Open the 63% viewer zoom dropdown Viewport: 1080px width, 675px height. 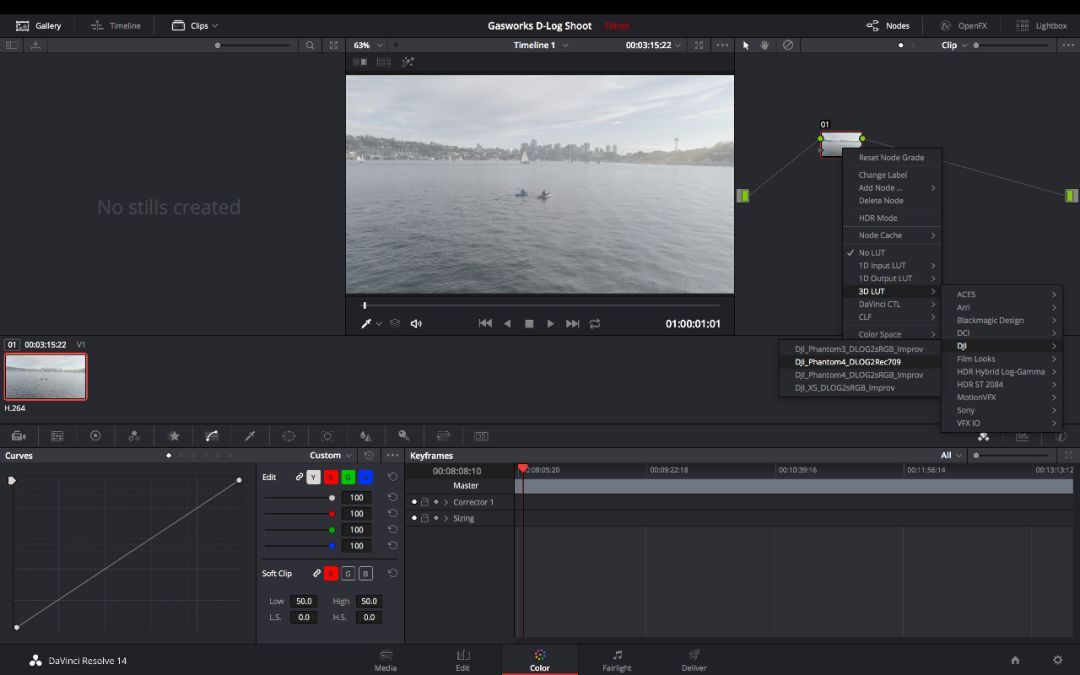tap(366, 45)
